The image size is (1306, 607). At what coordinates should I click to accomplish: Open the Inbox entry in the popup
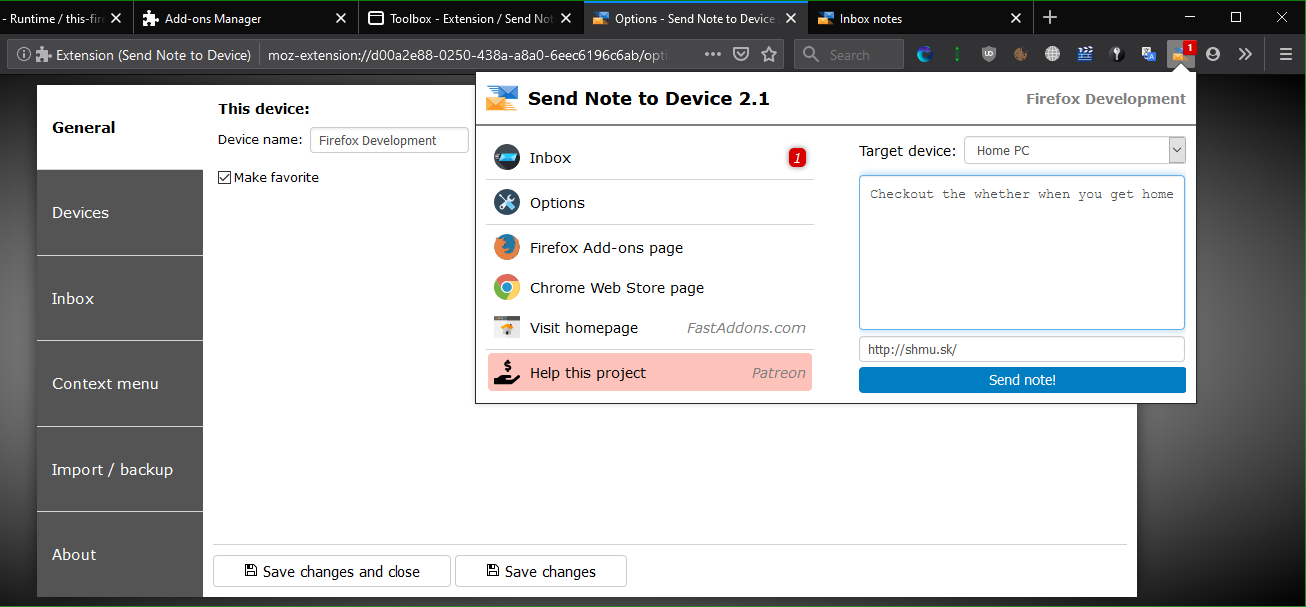pyautogui.click(x=650, y=158)
